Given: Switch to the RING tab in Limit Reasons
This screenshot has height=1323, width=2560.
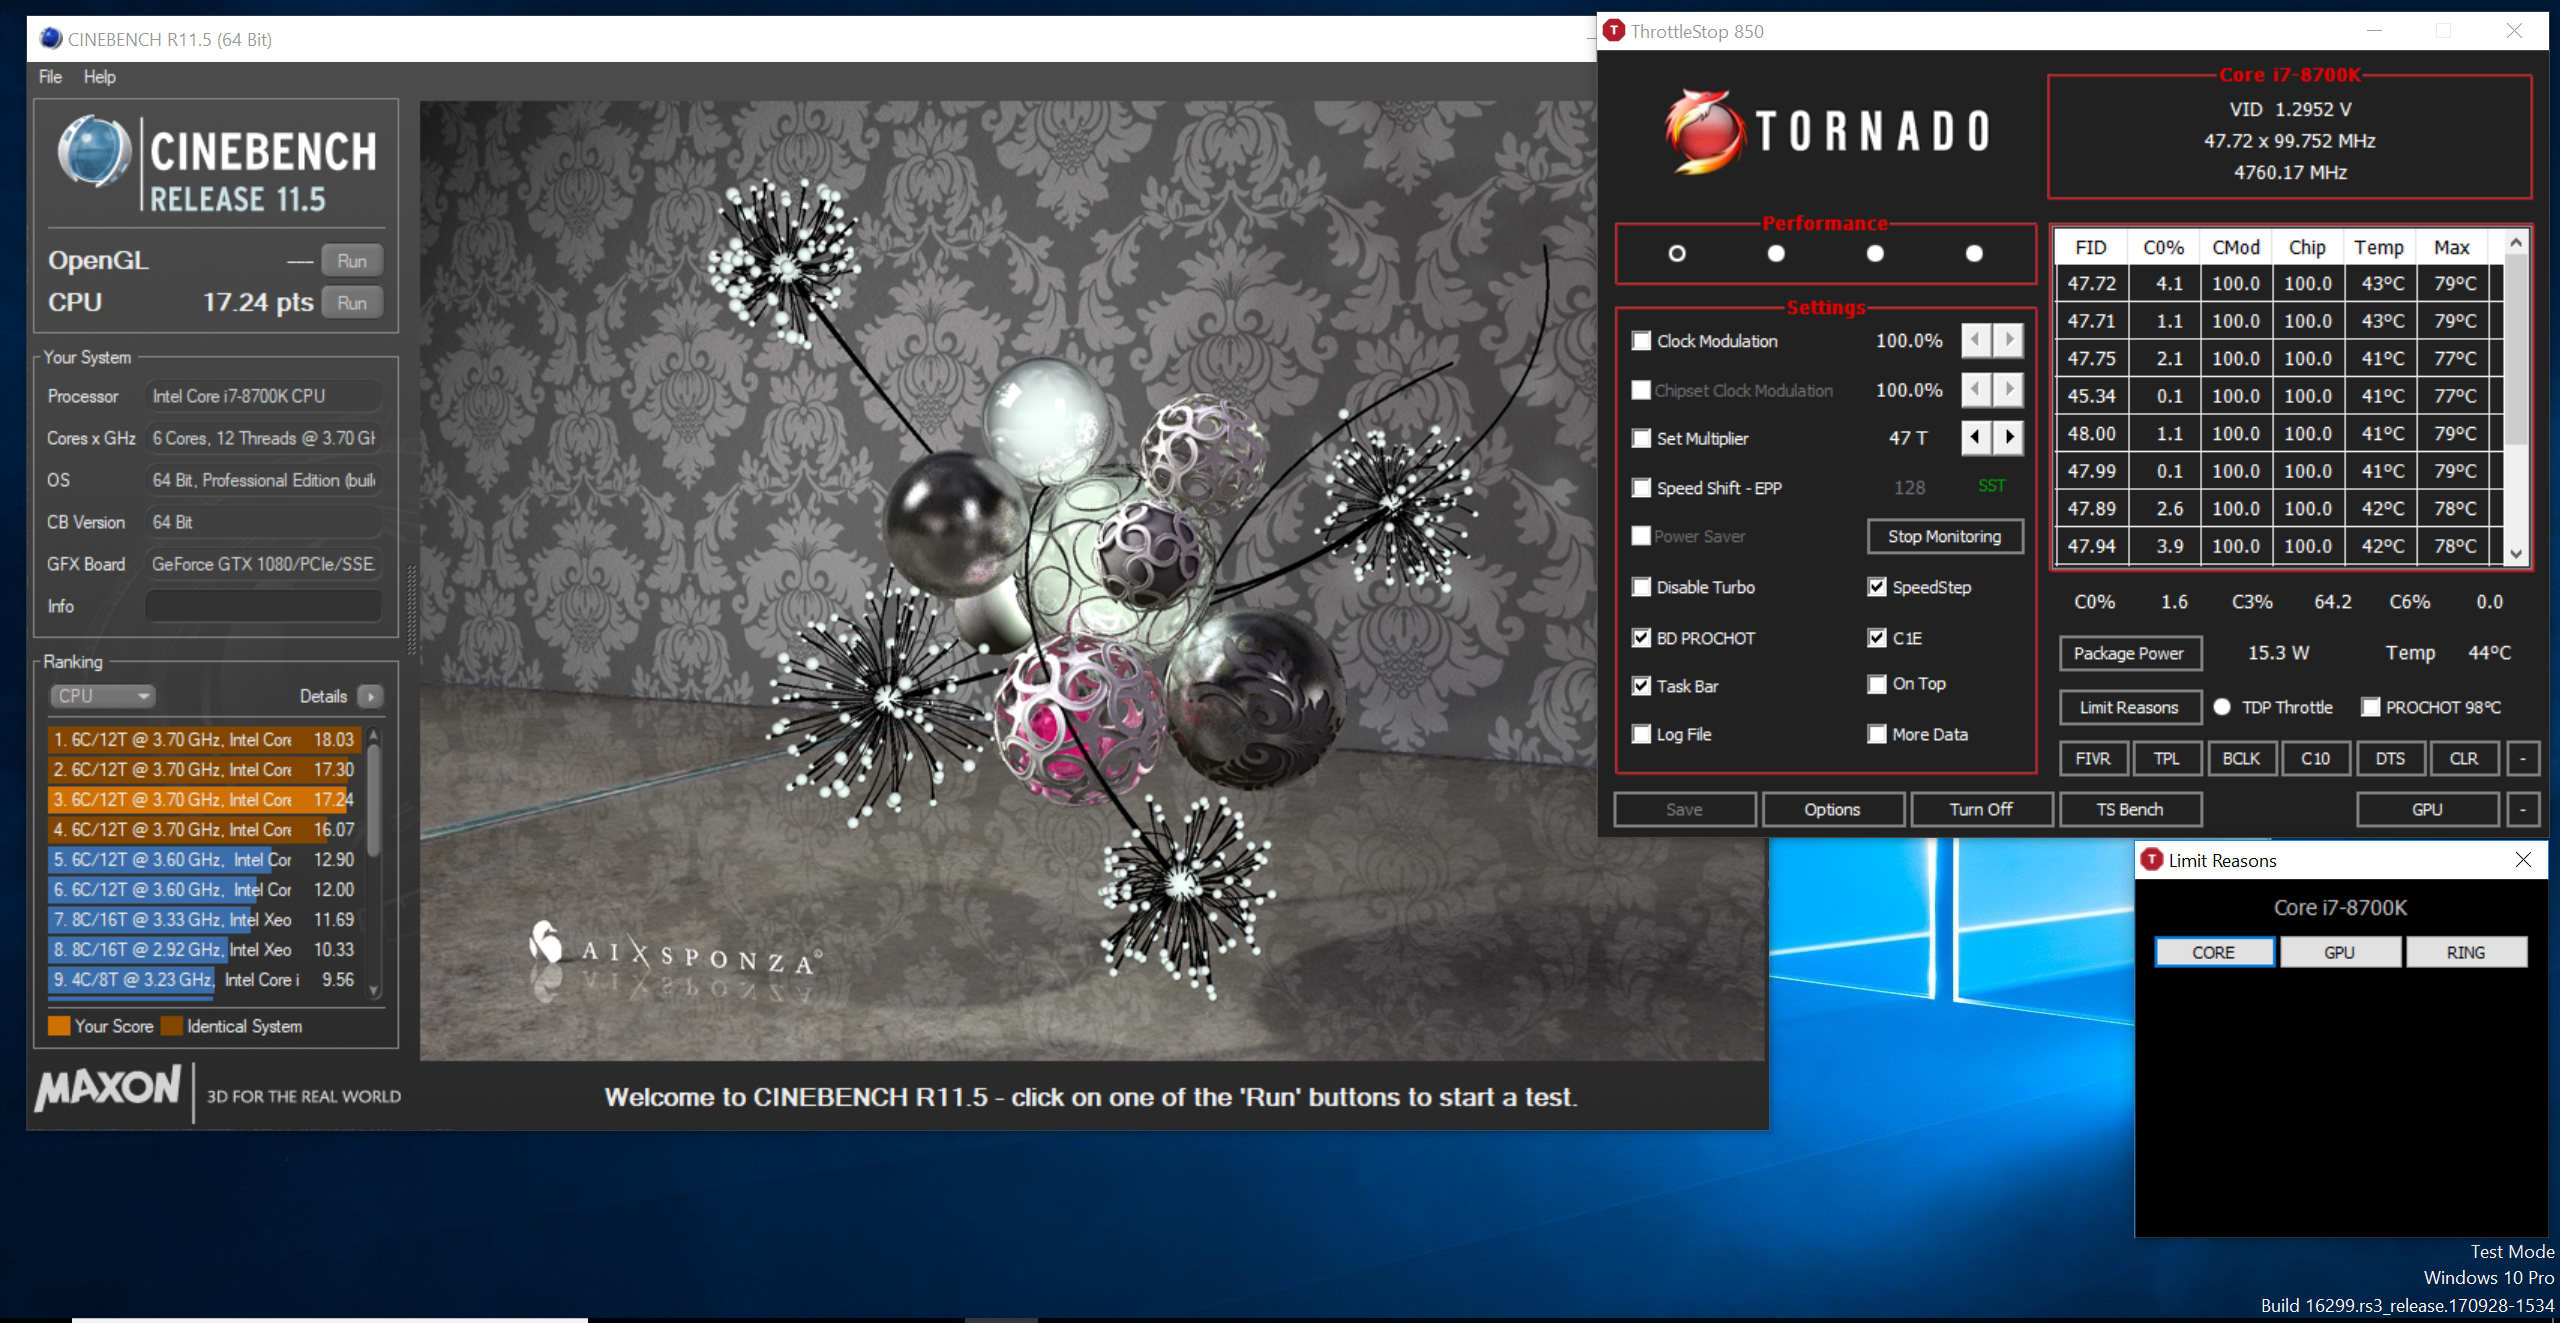Looking at the screenshot, I should tap(2465, 952).
